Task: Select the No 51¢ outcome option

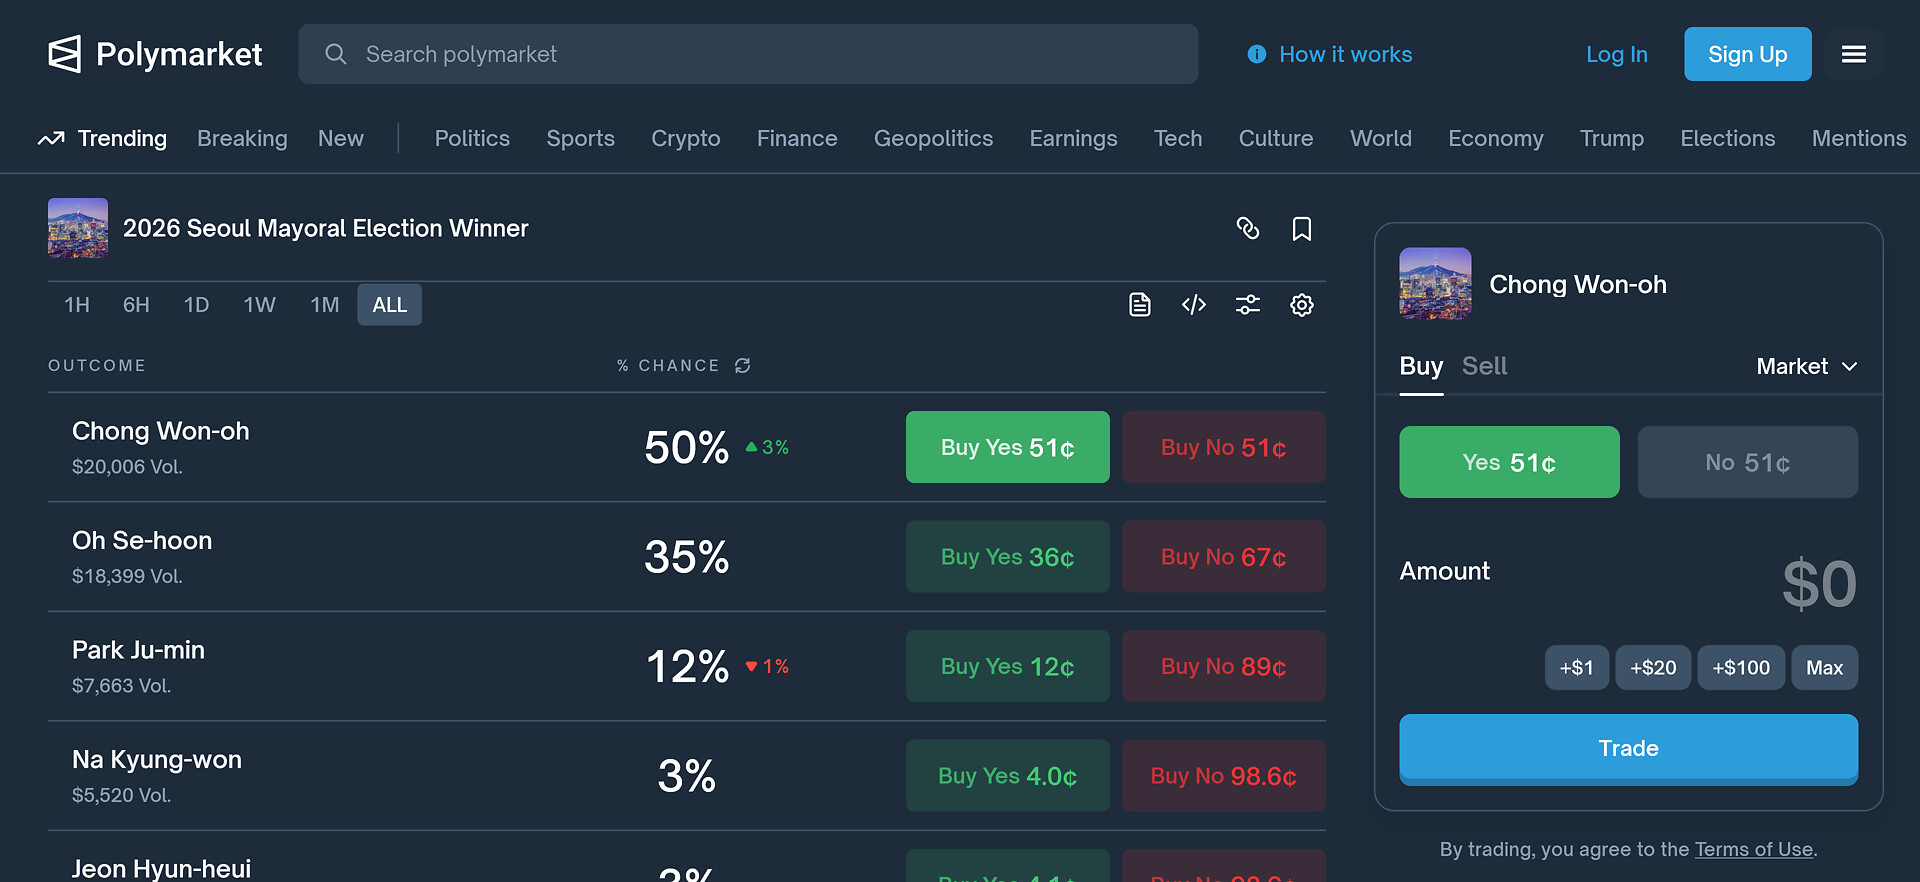Action: [x=1747, y=462]
